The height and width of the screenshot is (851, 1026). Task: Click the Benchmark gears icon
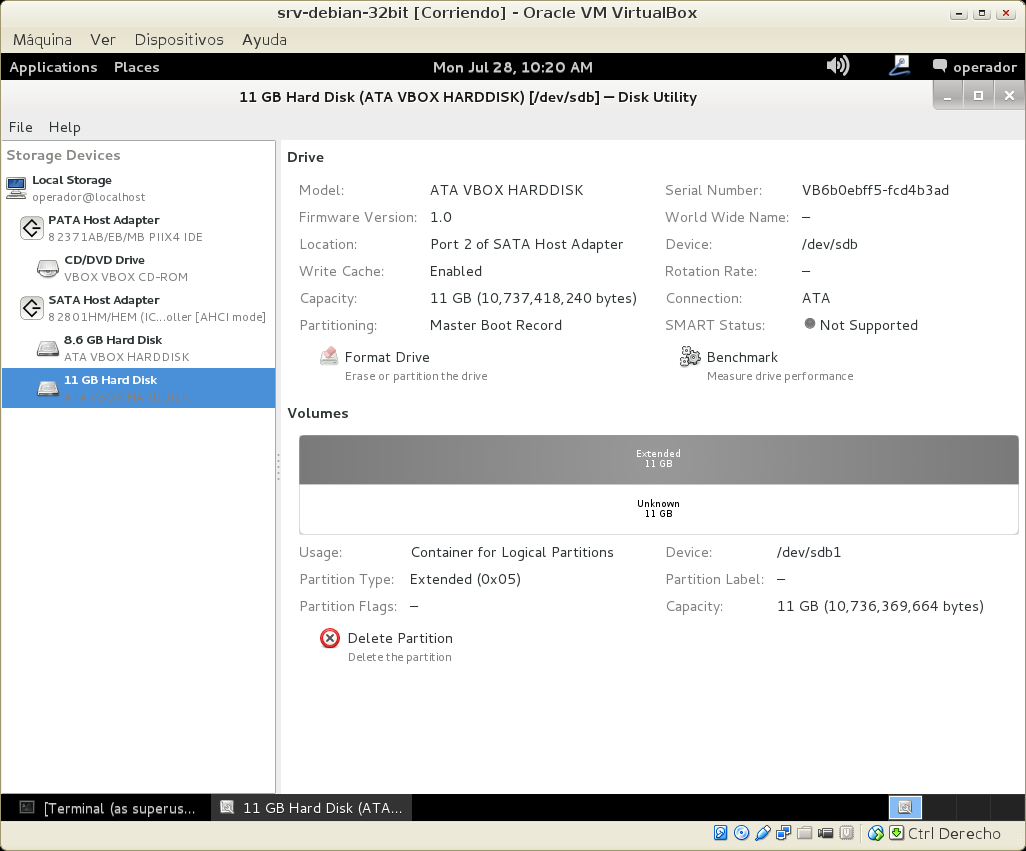tap(690, 357)
